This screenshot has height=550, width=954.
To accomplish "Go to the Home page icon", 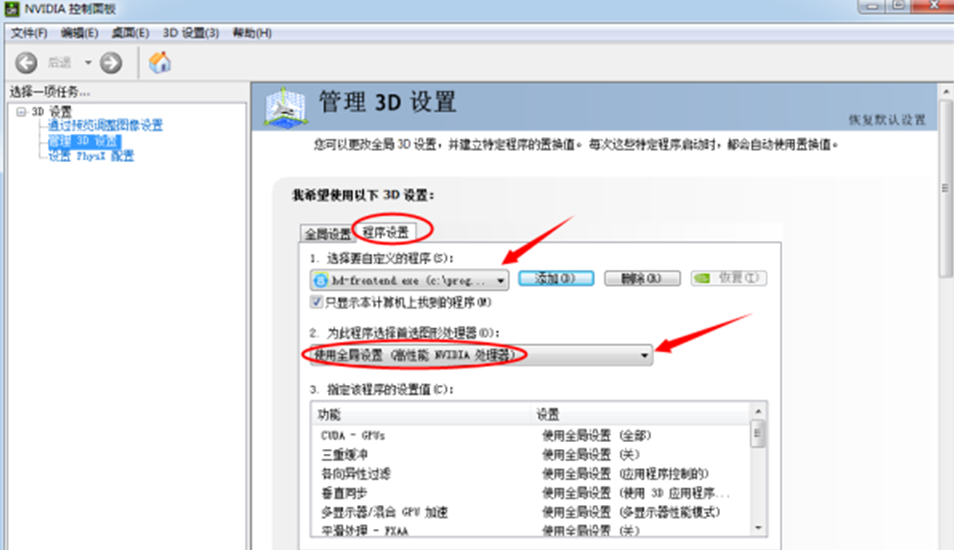I will tap(160, 61).
